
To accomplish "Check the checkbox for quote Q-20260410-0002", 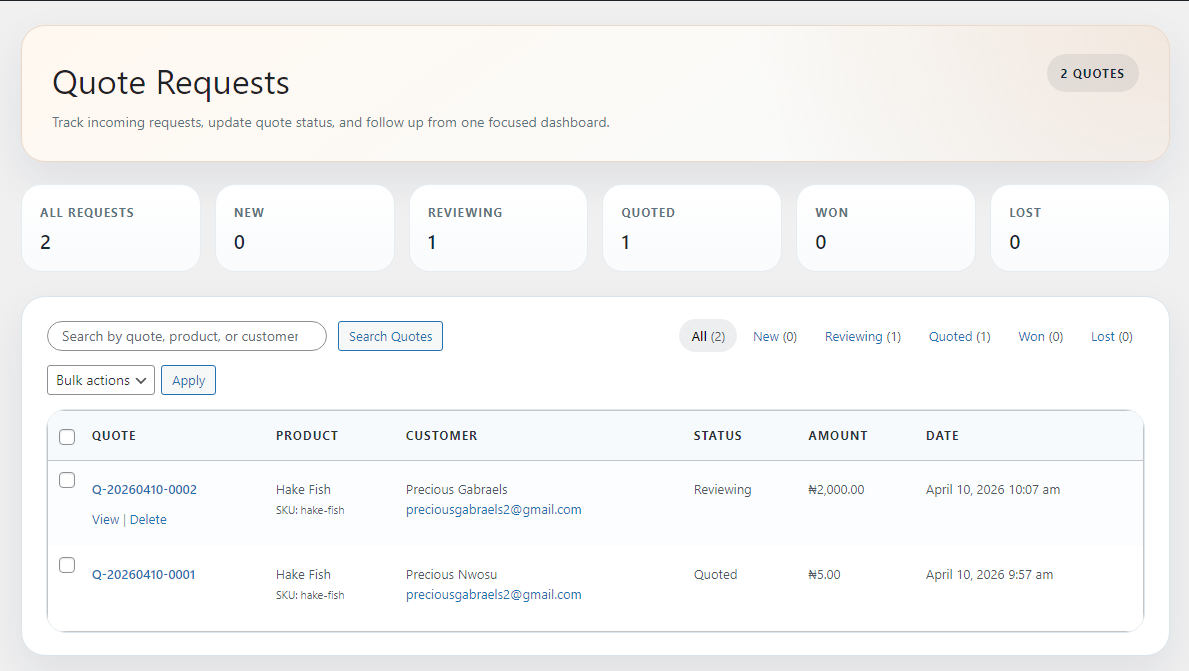I will tap(67, 480).
